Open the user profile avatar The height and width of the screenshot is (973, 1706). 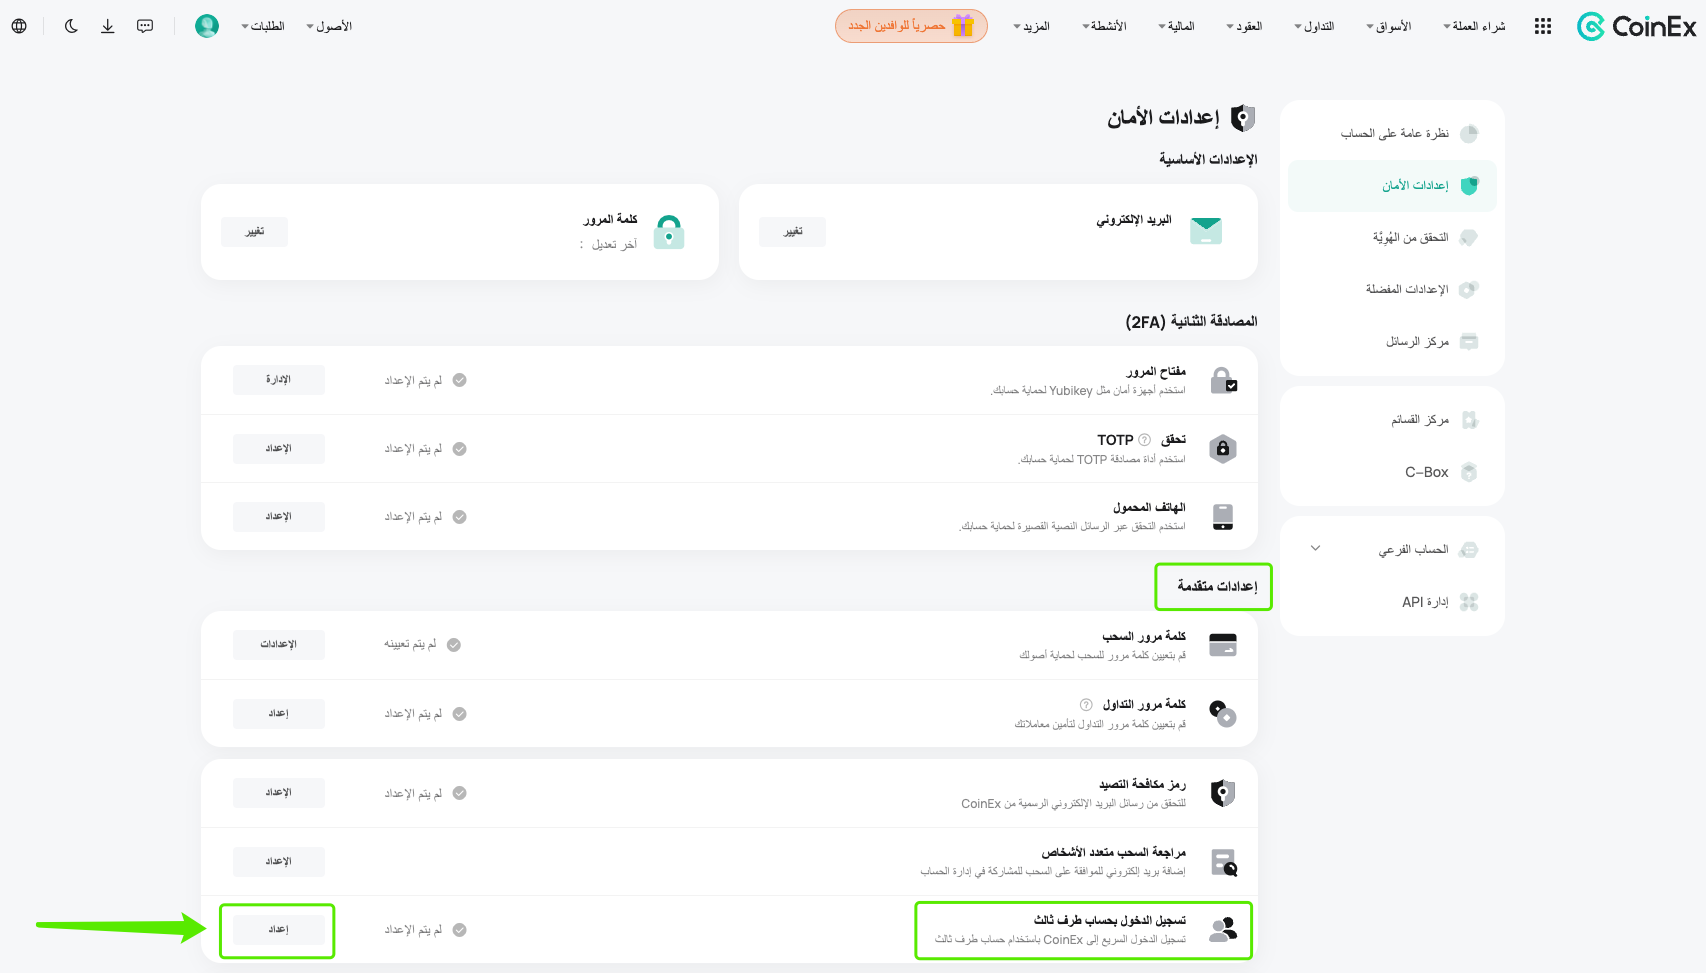tap(207, 26)
